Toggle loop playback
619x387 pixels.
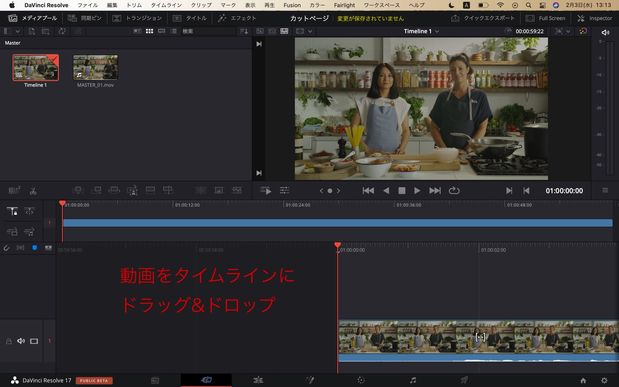click(x=454, y=191)
